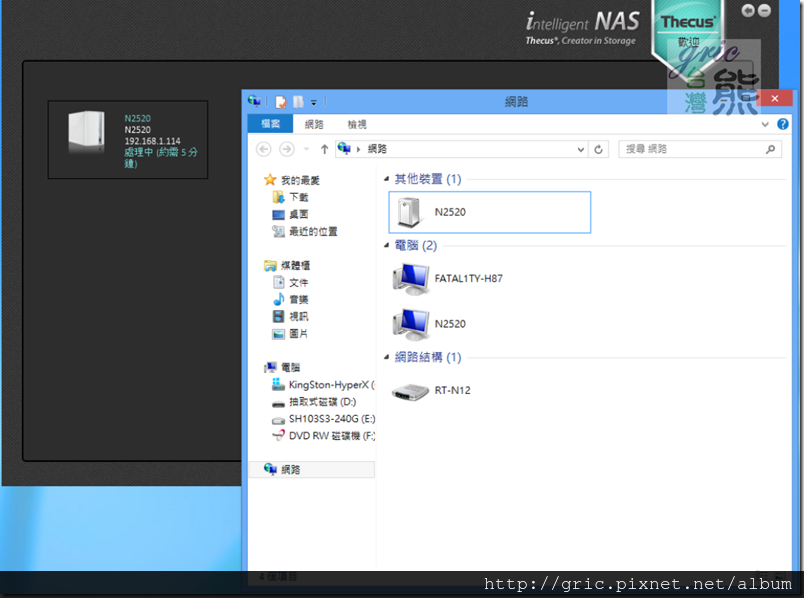Viewport: 804px width, 598px height.
Task: Open the 視訊 library
Action: (x=290, y=316)
